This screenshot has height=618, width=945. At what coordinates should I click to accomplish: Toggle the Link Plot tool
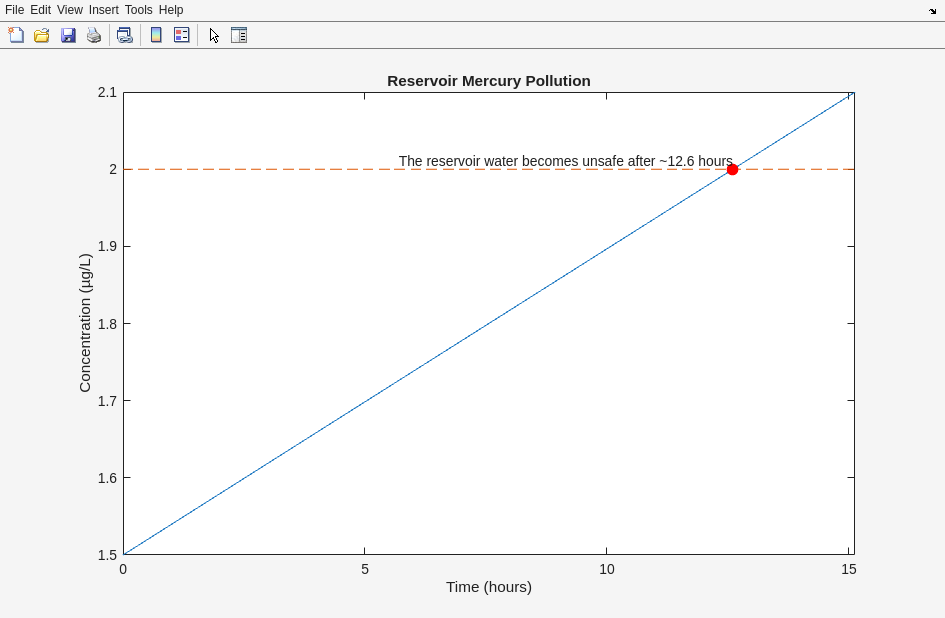pyautogui.click(x=124, y=35)
